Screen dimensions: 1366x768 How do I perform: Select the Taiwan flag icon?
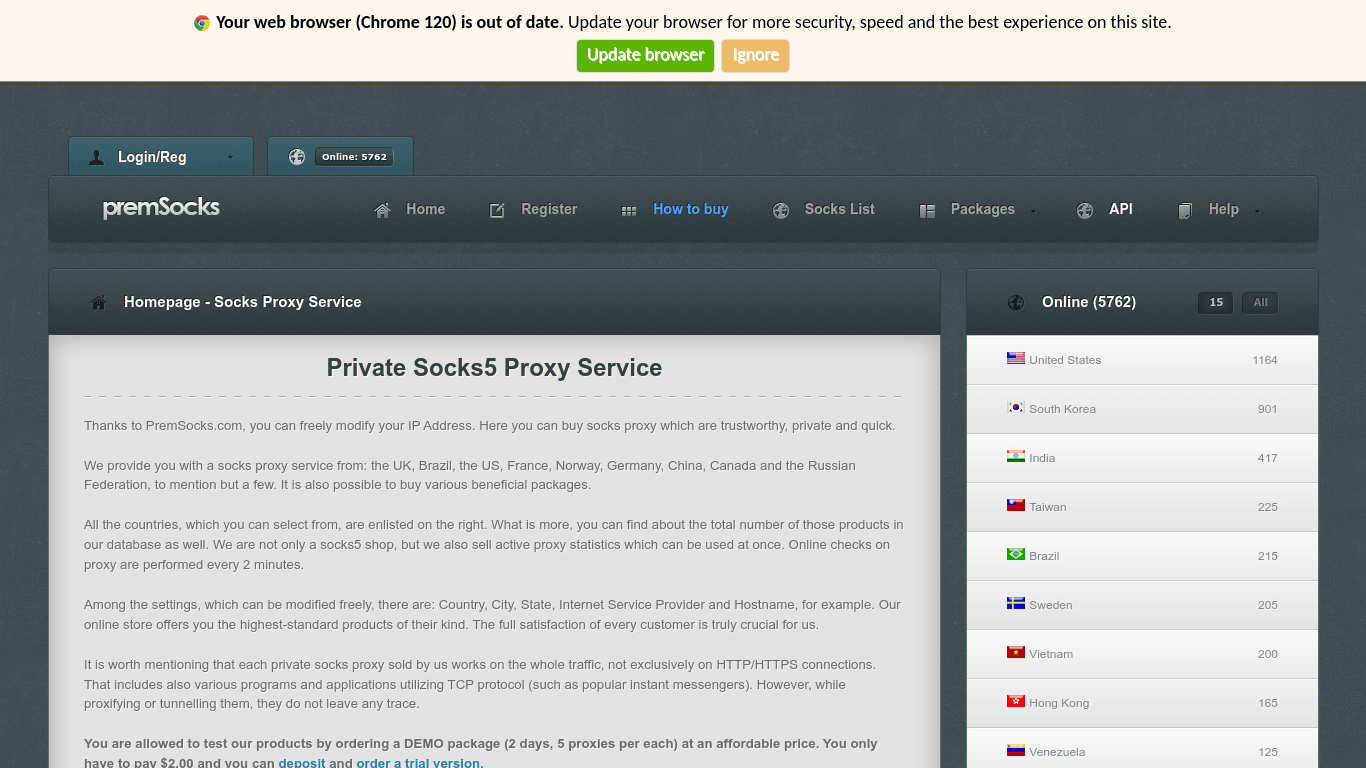point(1017,505)
